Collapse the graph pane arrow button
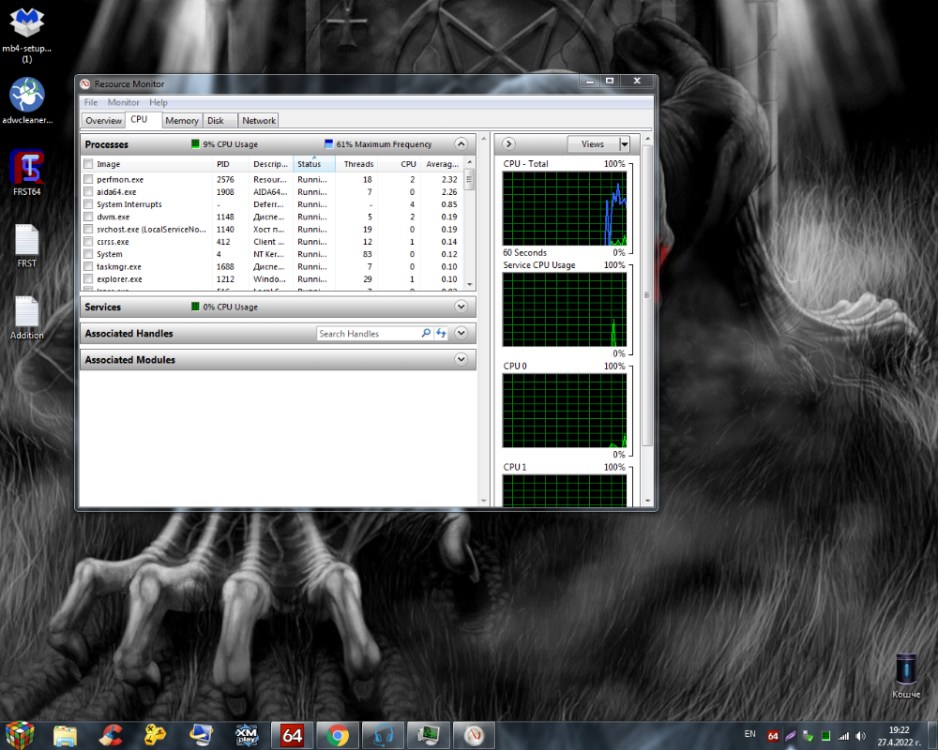Screen dimensions: 938x750 click(x=508, y=144)
